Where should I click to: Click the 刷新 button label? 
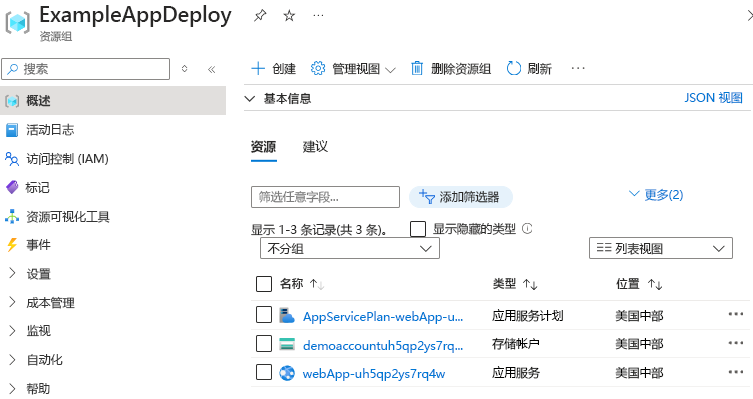pos(539,69)
